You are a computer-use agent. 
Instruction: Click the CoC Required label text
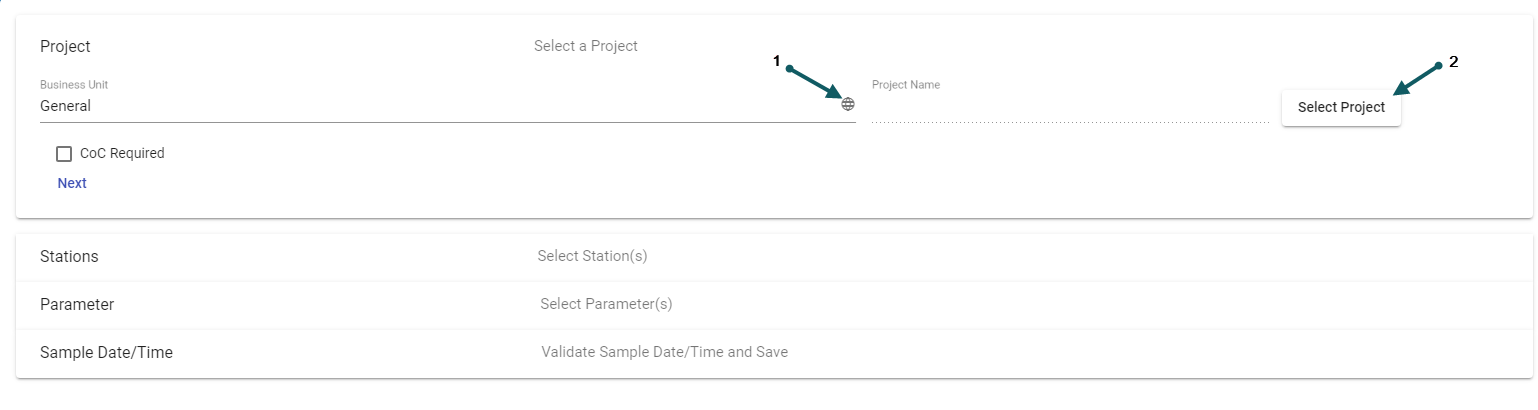coord(122,154)
